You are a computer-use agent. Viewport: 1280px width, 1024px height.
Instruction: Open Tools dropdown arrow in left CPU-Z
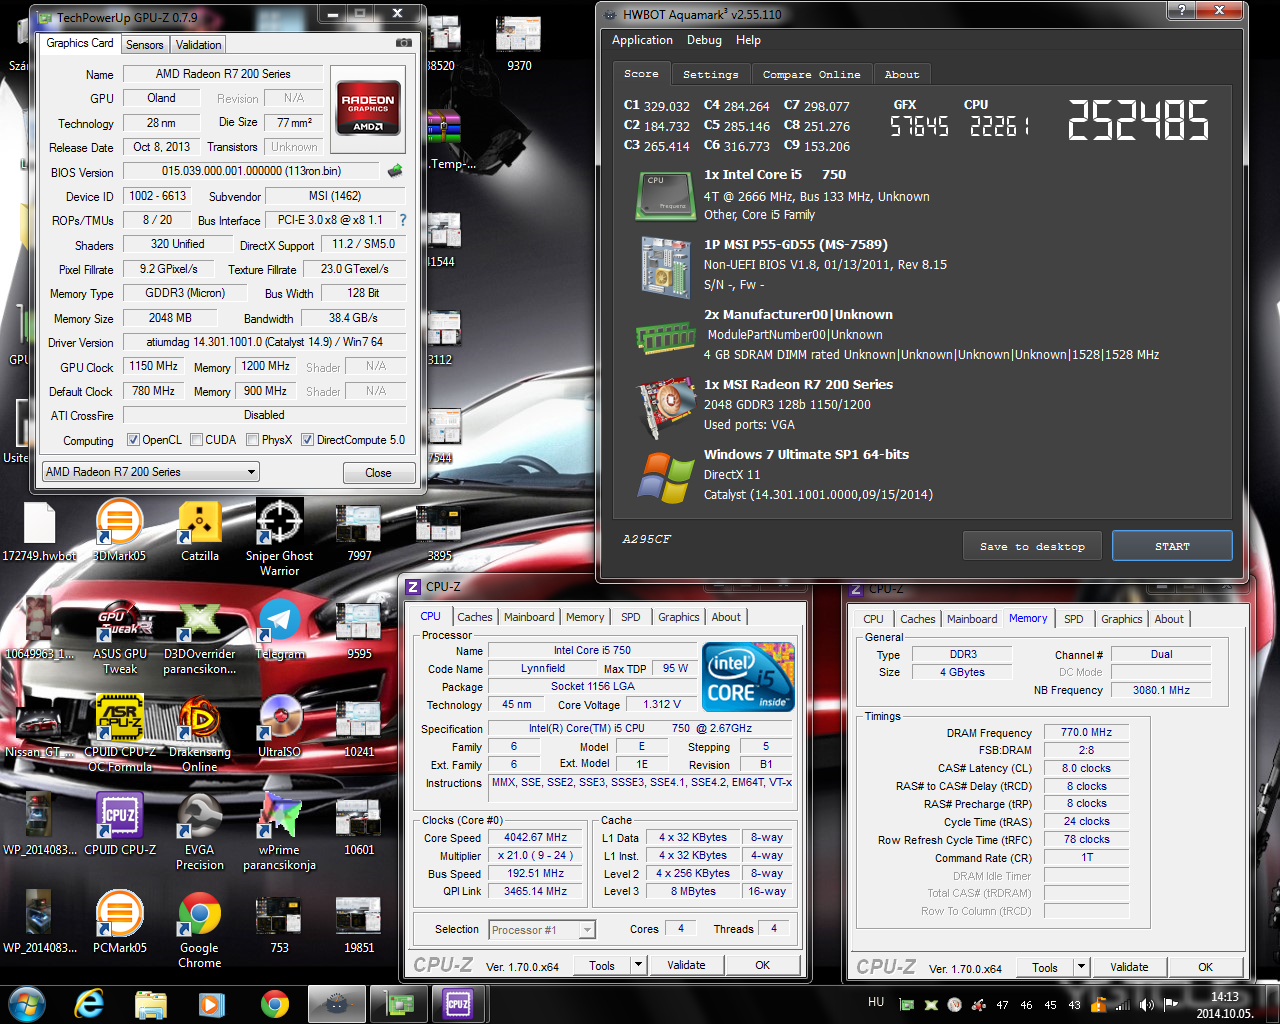tap(638, 965)
